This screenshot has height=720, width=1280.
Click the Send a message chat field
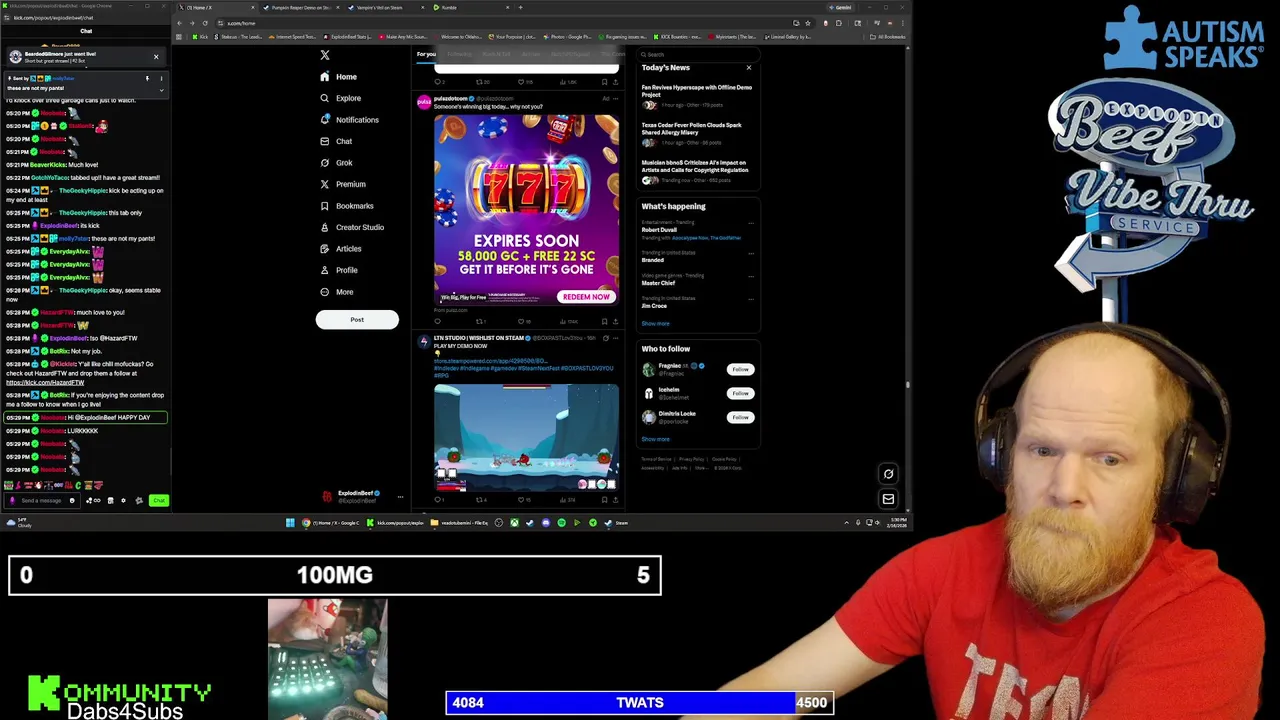(42, 500)
